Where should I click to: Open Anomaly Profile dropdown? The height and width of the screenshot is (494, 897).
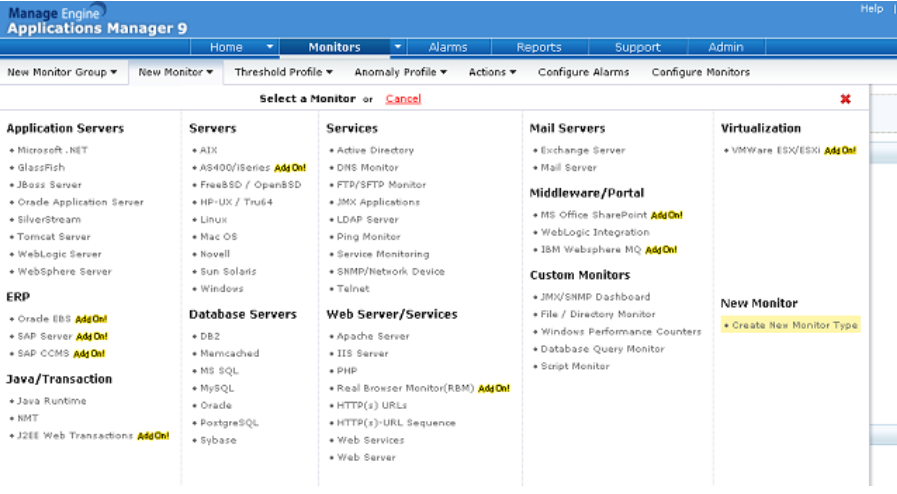400,72
